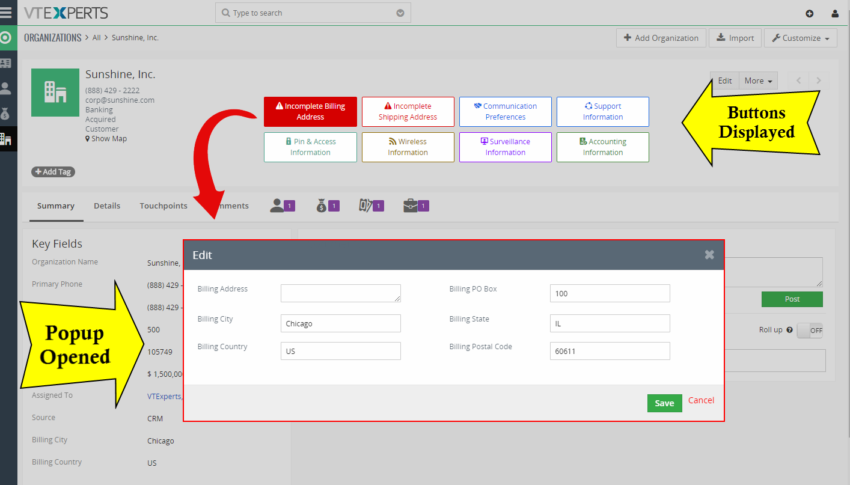Click the Billing Country field
This screenshot has width=850, height=485.
click(340, 351)
